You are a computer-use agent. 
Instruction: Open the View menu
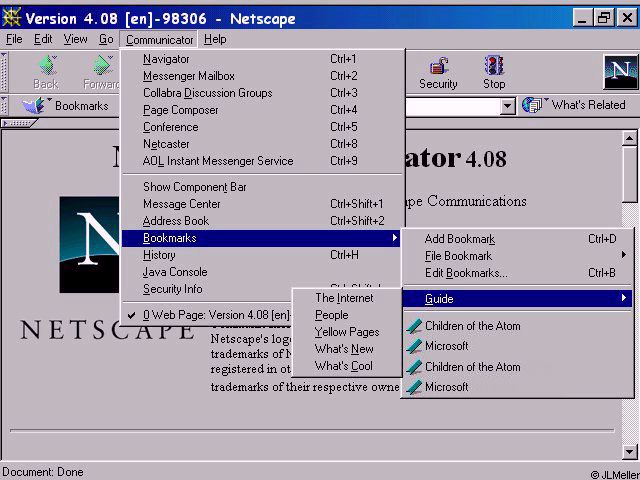(75, 39)
